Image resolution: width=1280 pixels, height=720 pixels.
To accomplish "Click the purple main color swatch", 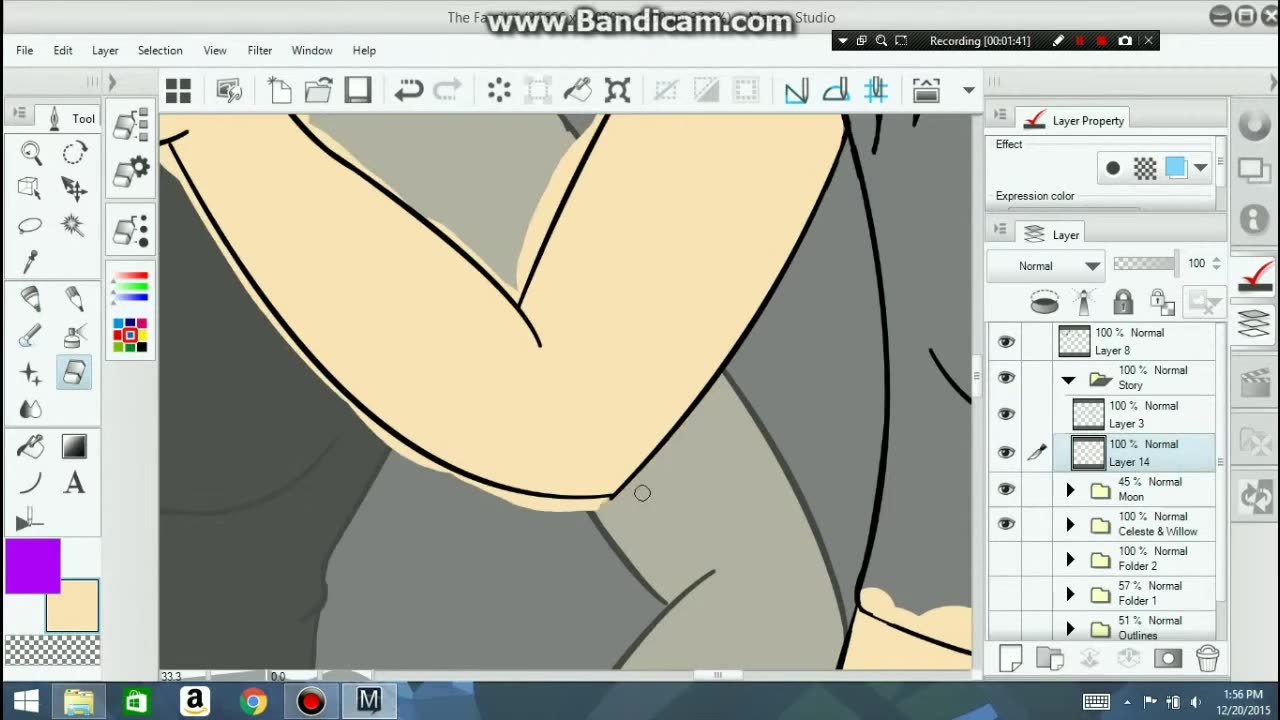I will [33, 566].
